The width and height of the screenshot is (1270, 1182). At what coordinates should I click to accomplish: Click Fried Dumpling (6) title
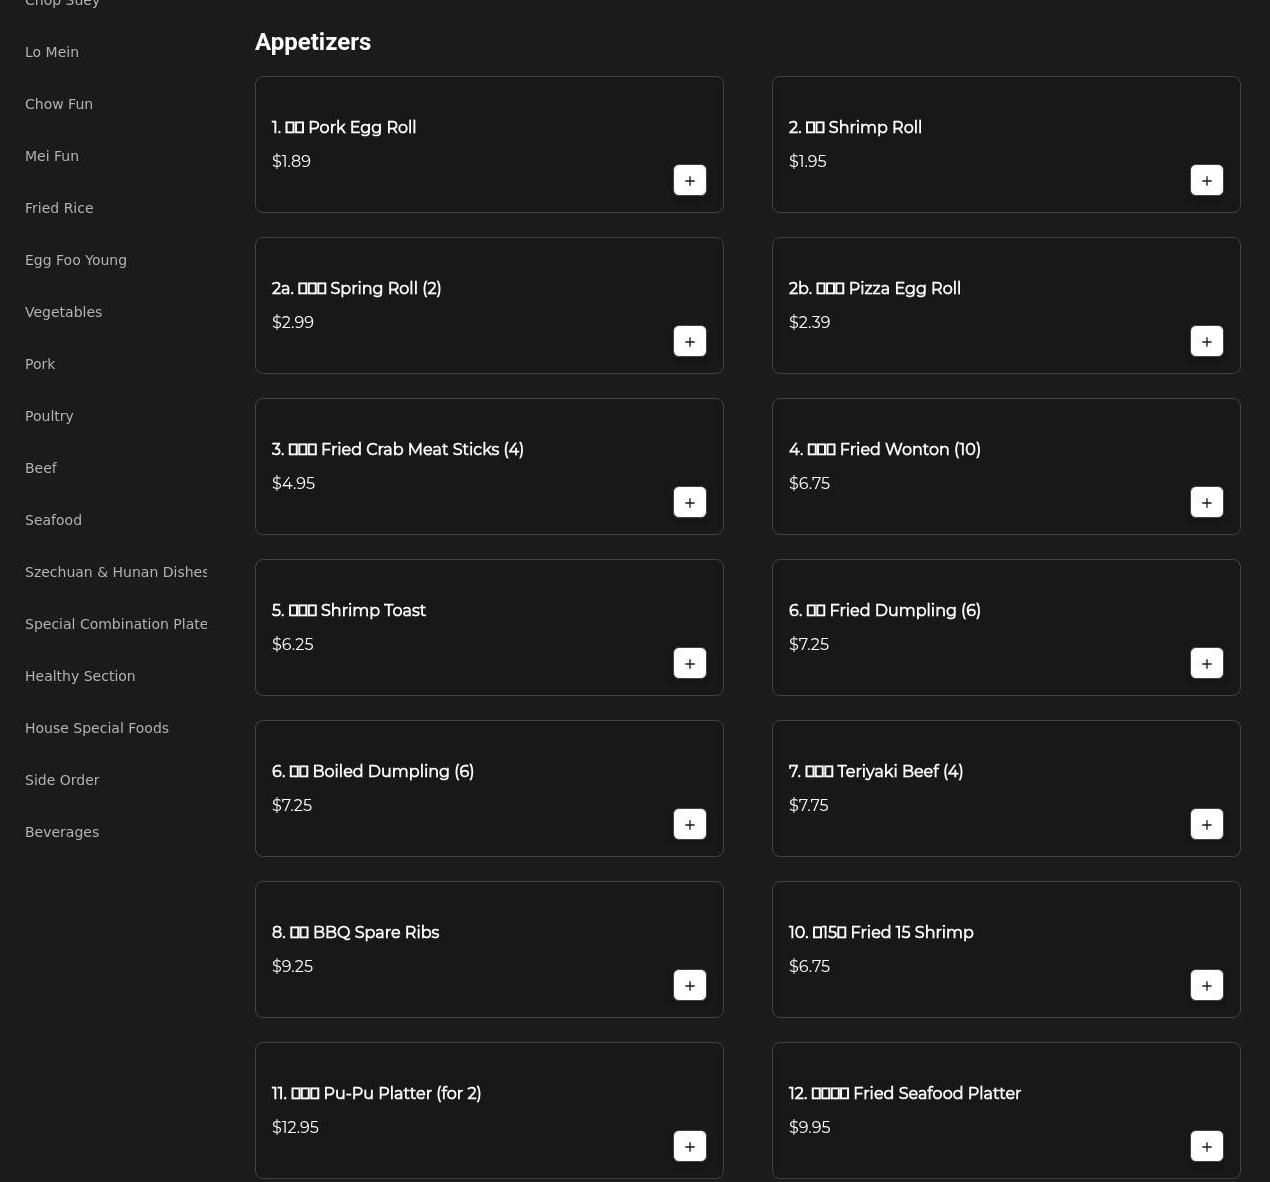[885, 610]
